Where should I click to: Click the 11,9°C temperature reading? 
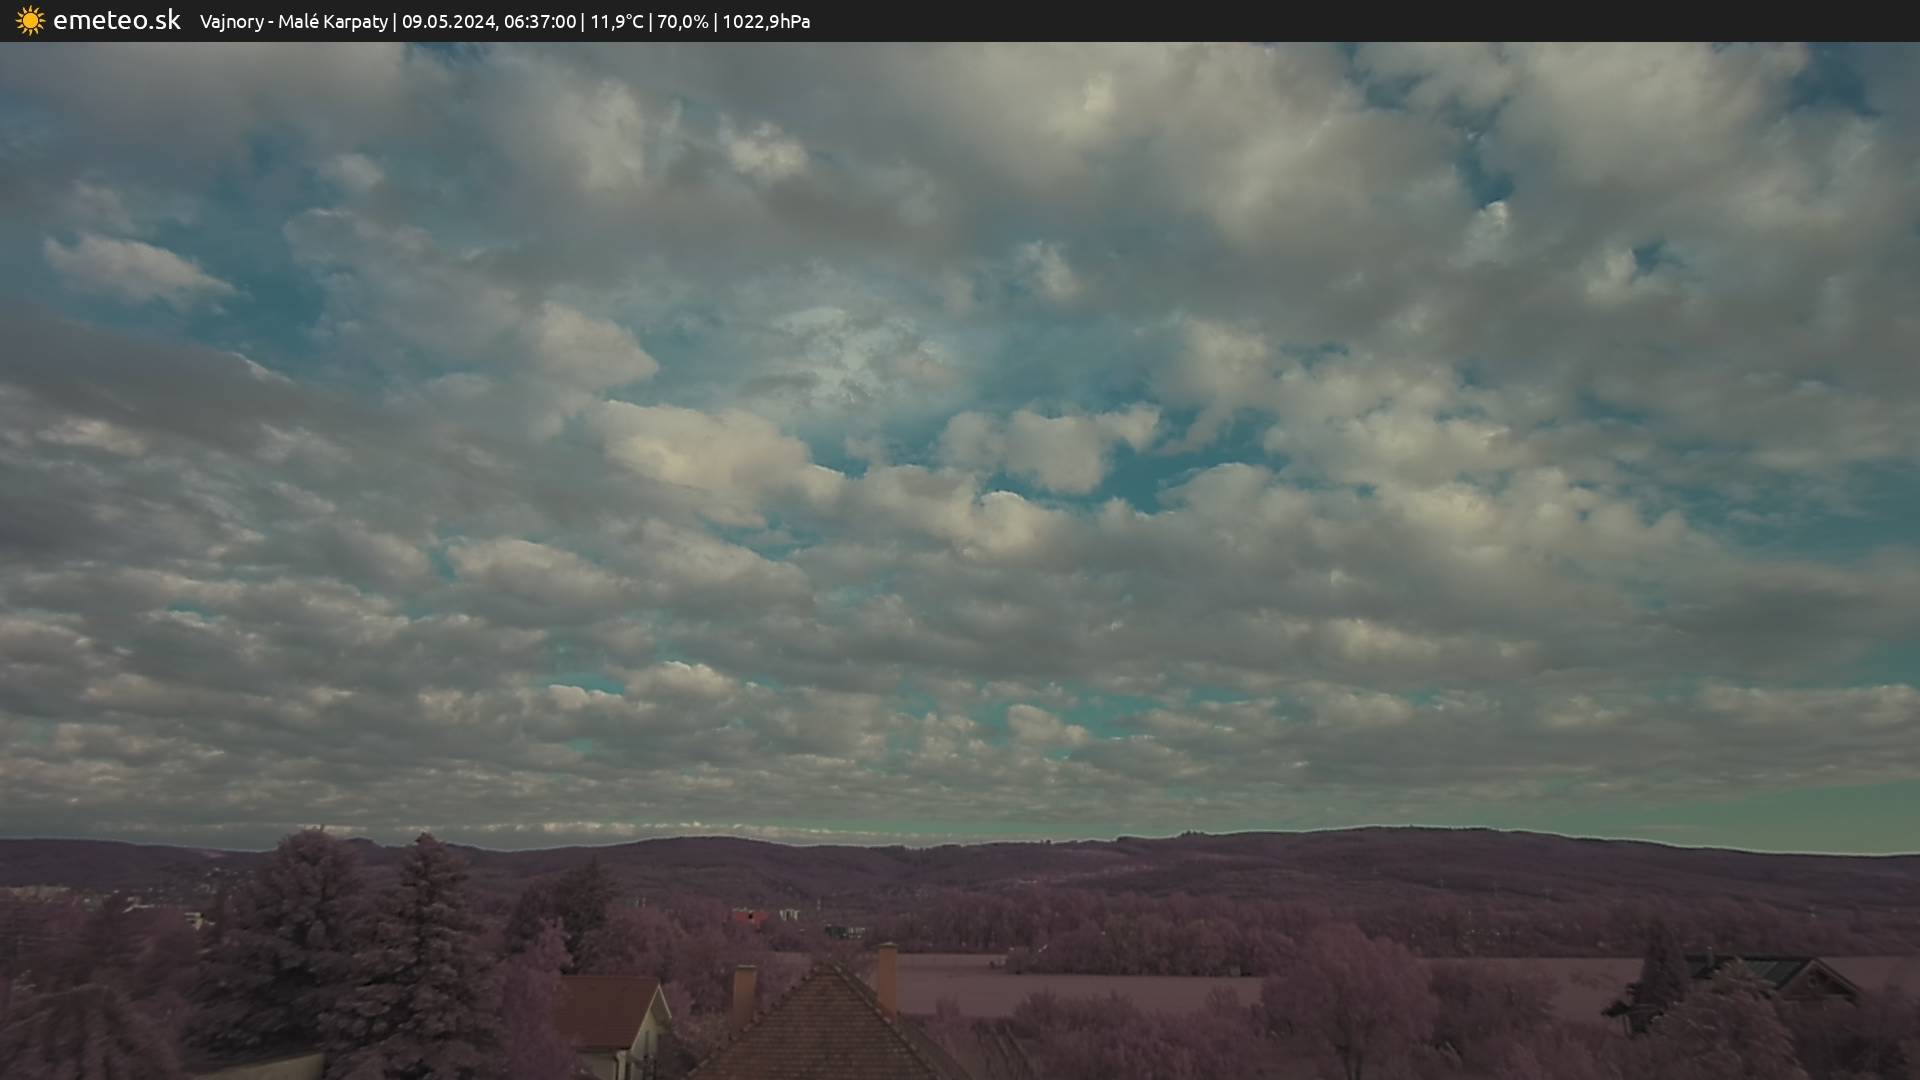617,21
